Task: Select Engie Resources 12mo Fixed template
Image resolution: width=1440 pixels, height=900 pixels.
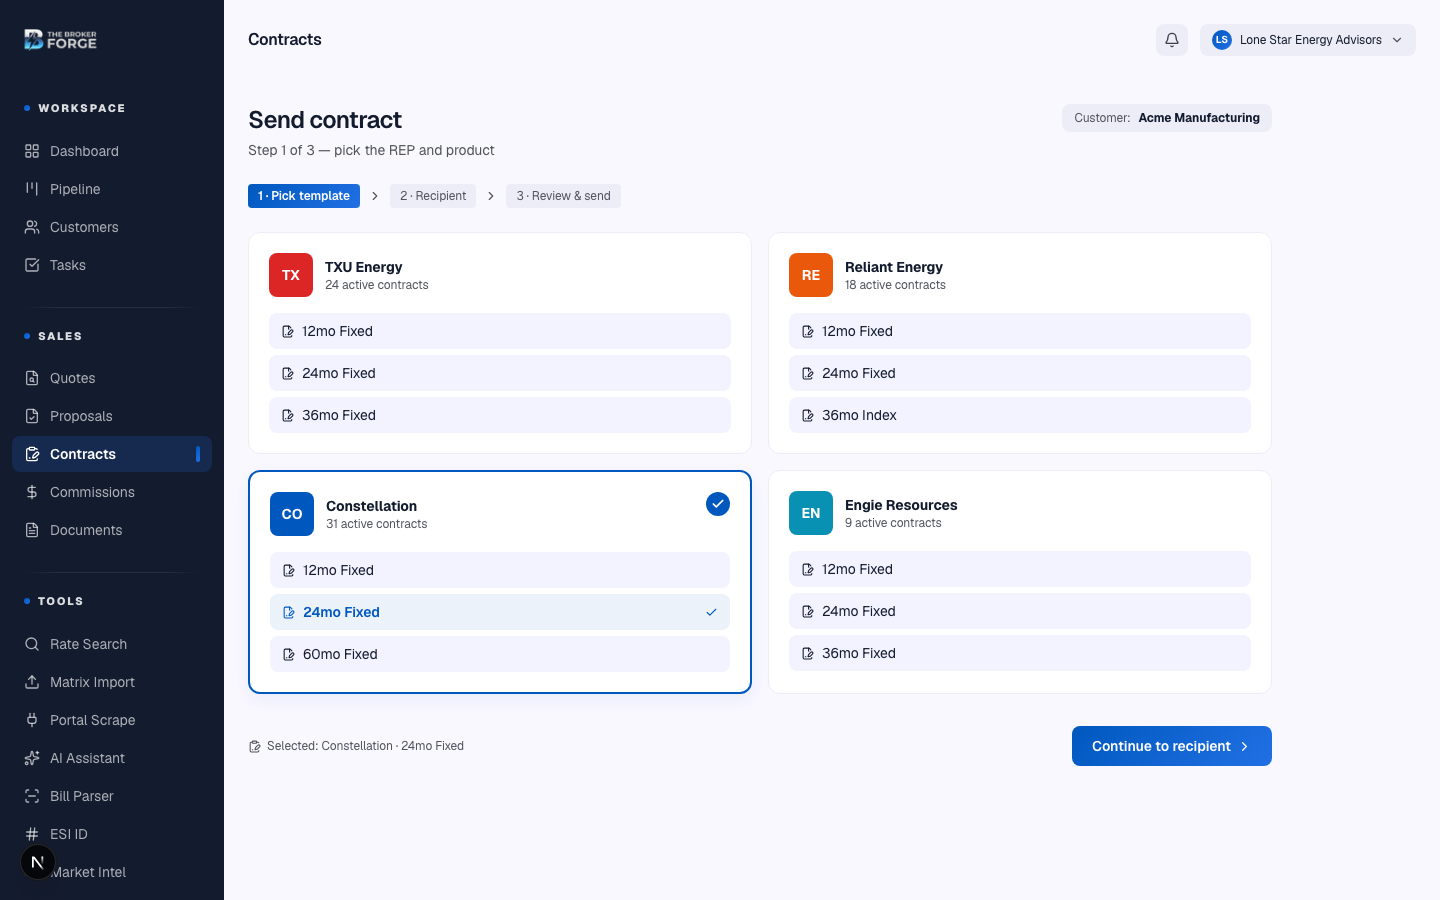Action: tap(1020, 569)
